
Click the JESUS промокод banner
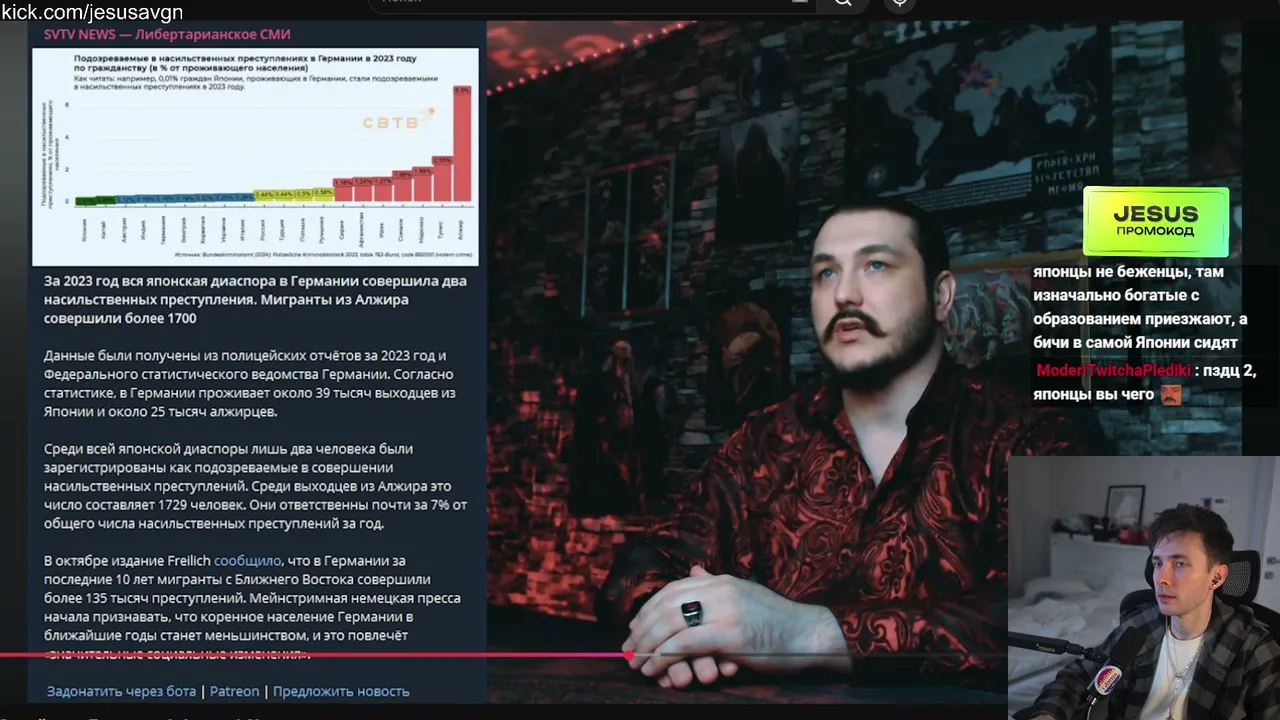point(1155,221)
